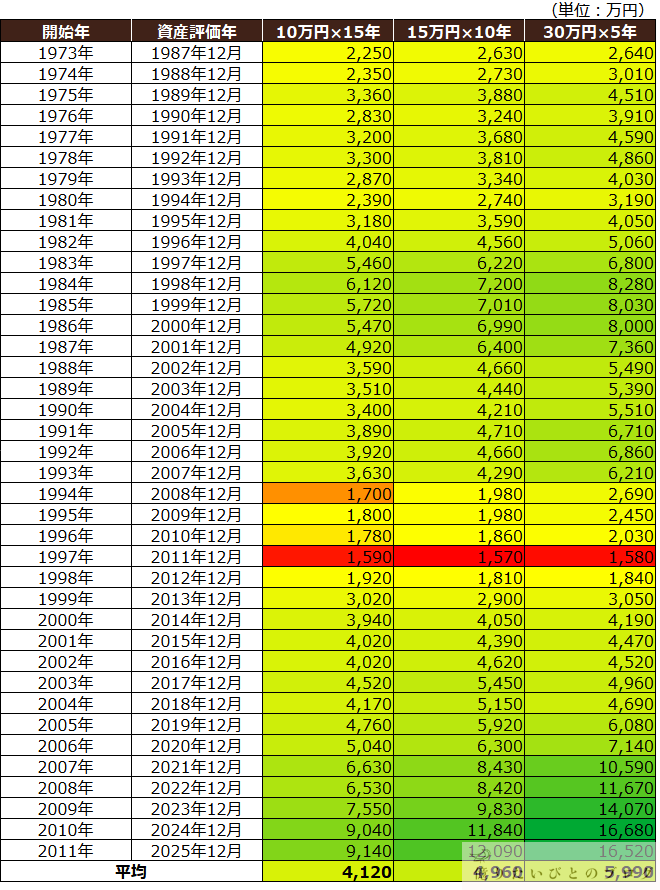Select the 15万円×10年 column header
The height and width of the screenshot is (890, 660).
click(459, 31)
